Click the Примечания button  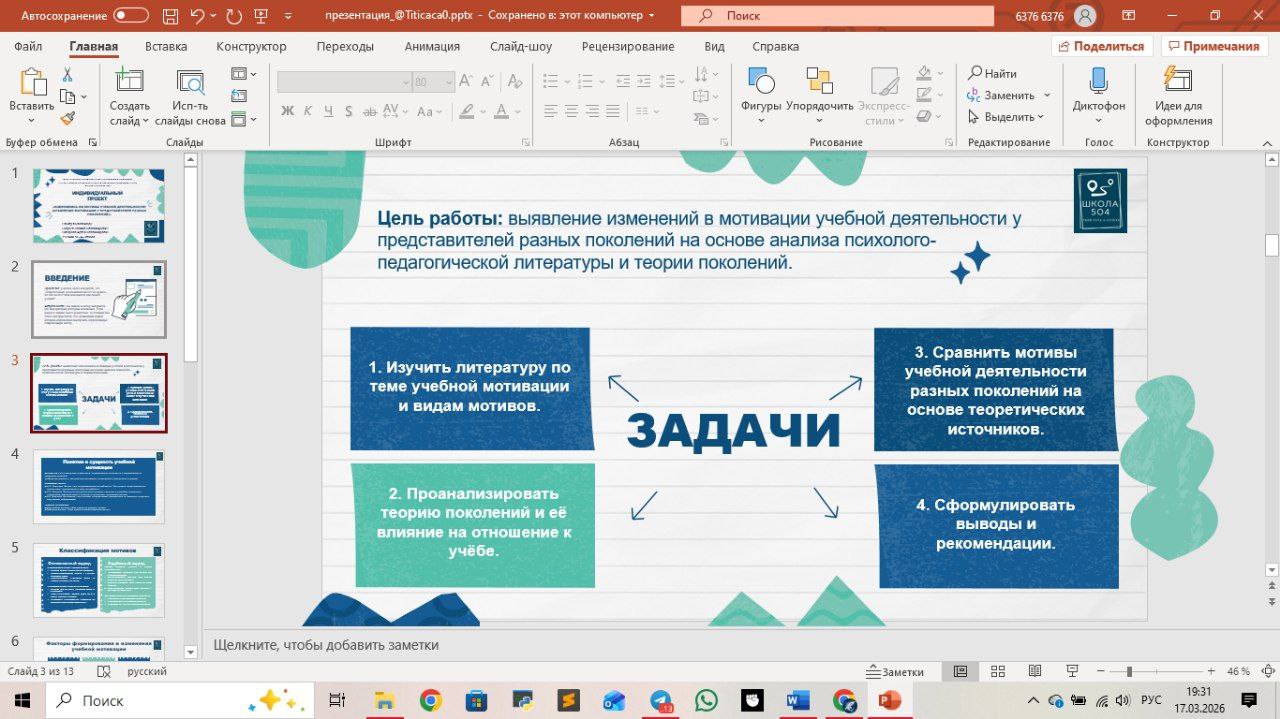click(1213, 46)
